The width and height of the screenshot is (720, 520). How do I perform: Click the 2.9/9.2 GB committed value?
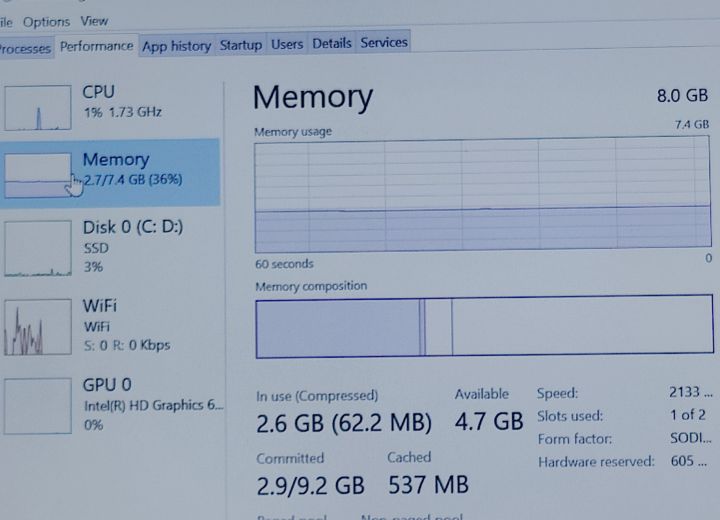click(310, 486)
